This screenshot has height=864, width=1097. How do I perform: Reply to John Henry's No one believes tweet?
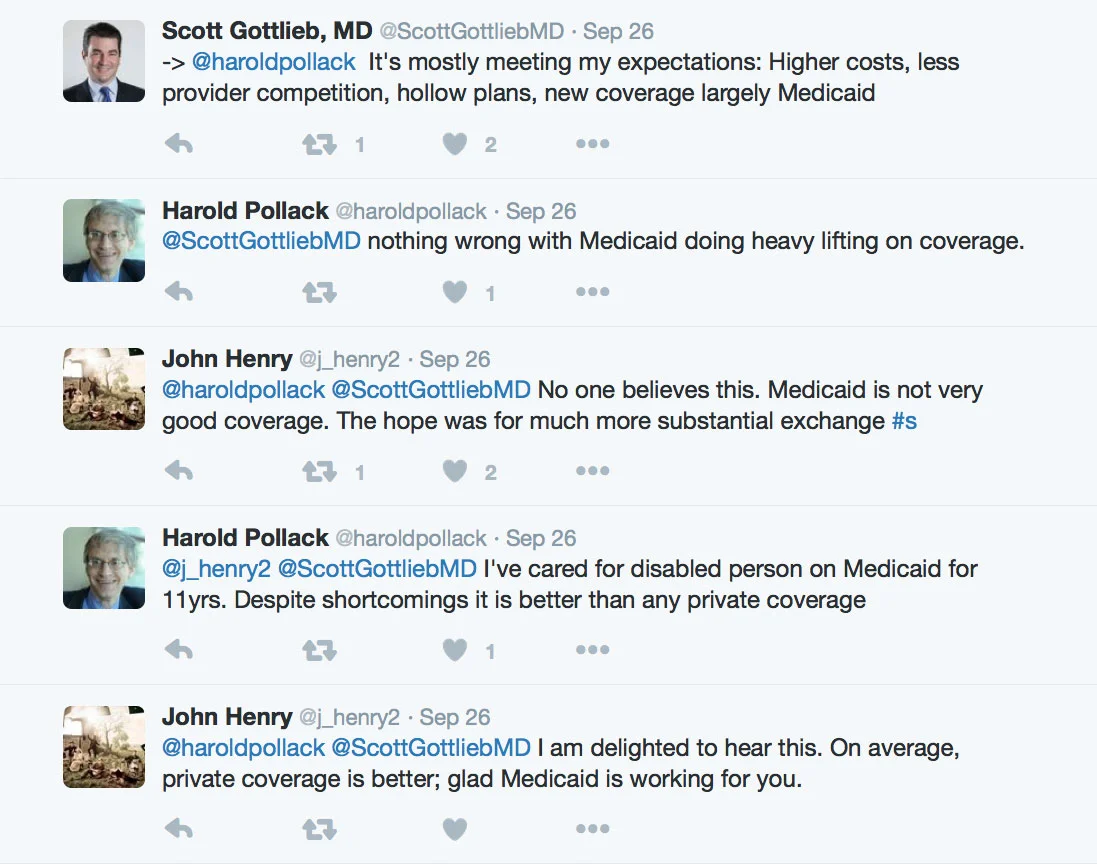(178, 471)
